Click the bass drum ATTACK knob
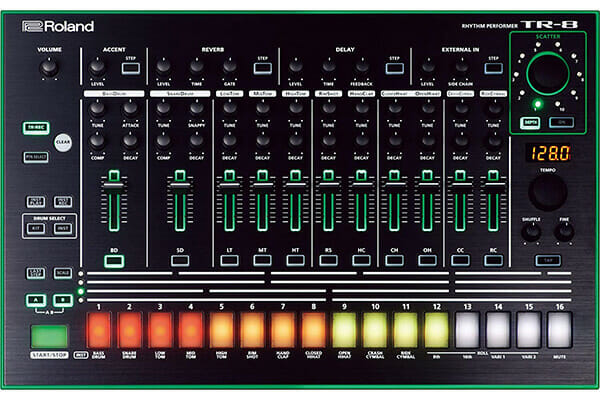The image size is (600, 400). 130,109
